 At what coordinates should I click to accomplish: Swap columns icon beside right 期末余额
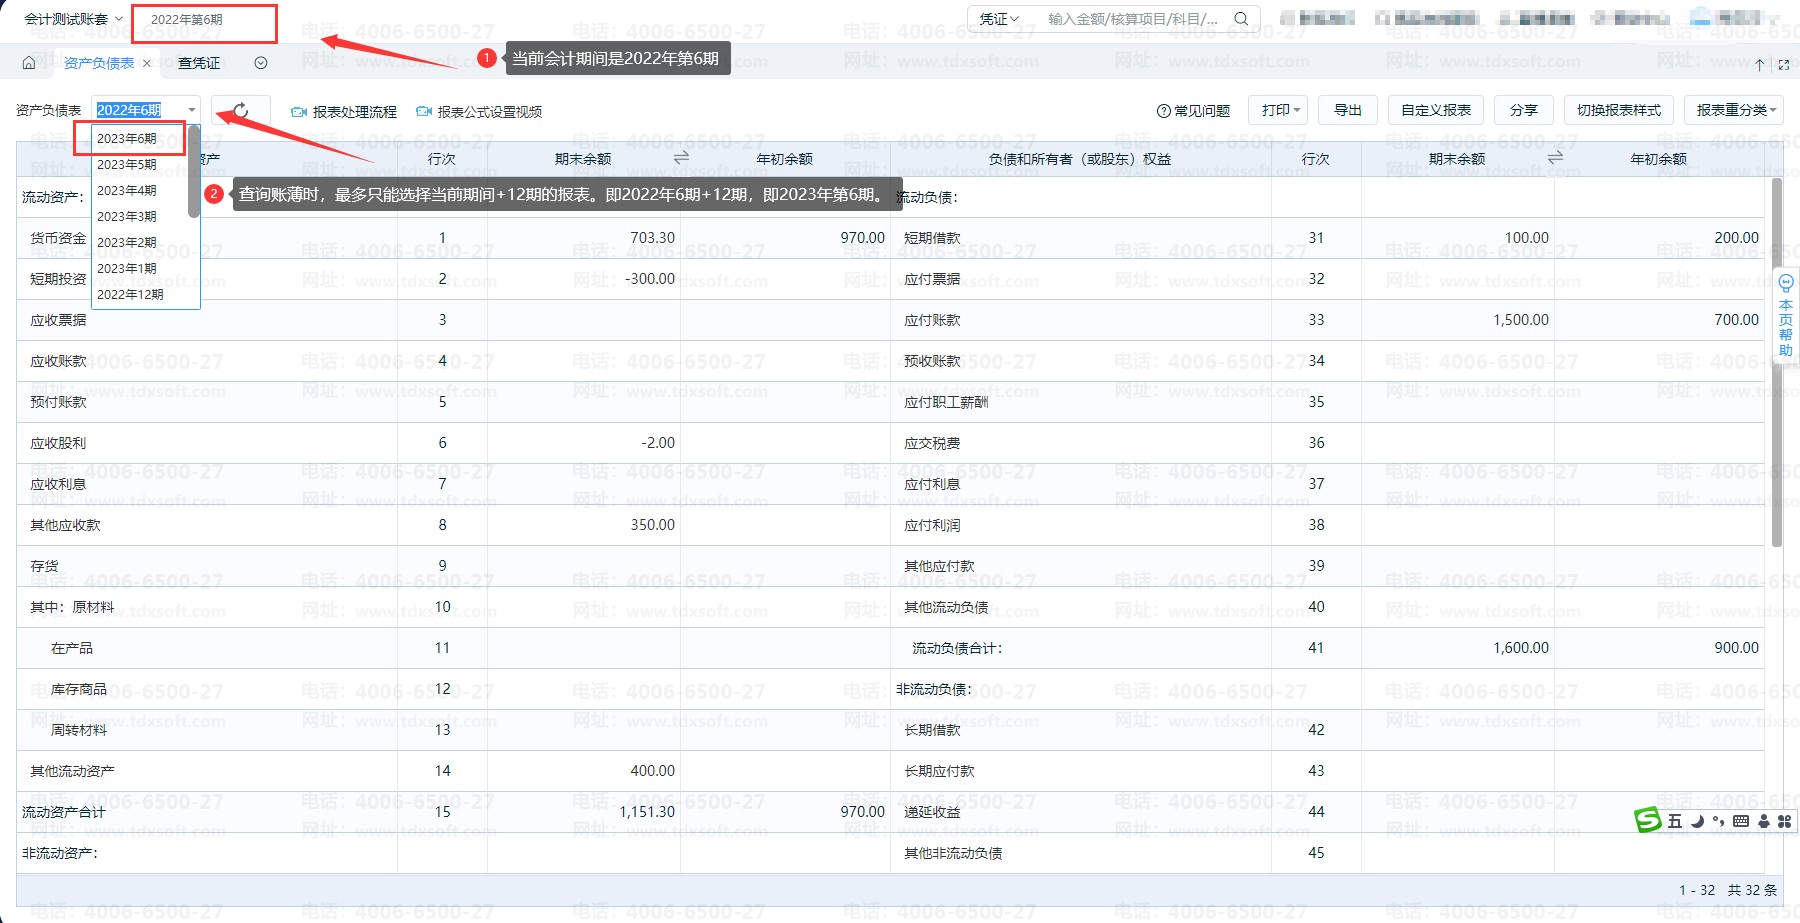1555,158
